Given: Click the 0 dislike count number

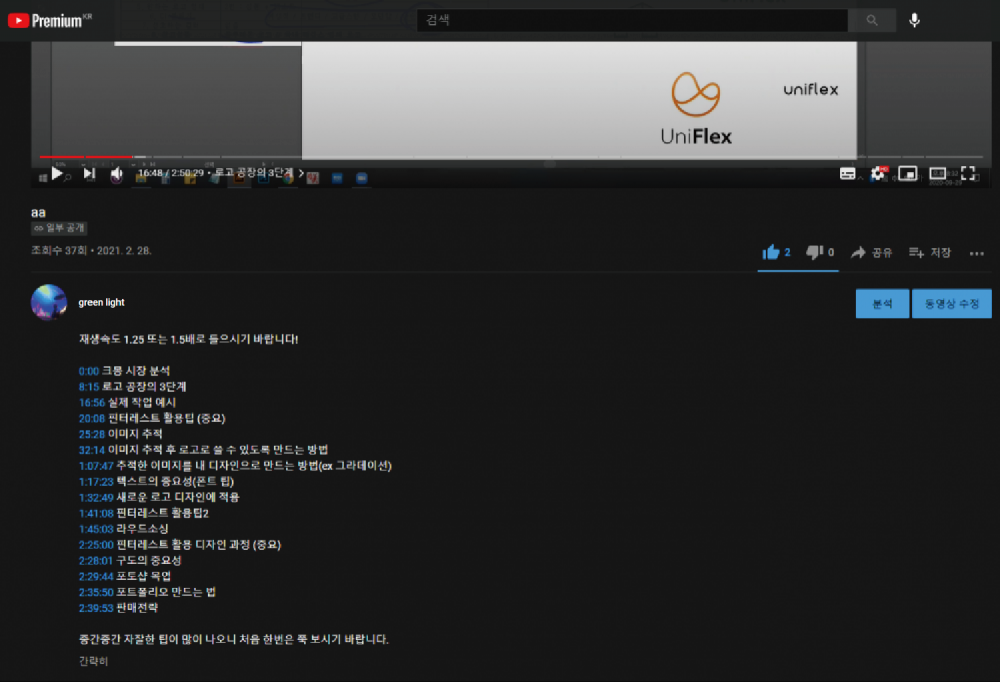Looking at the screenshot, I should (x=831, y=253).
